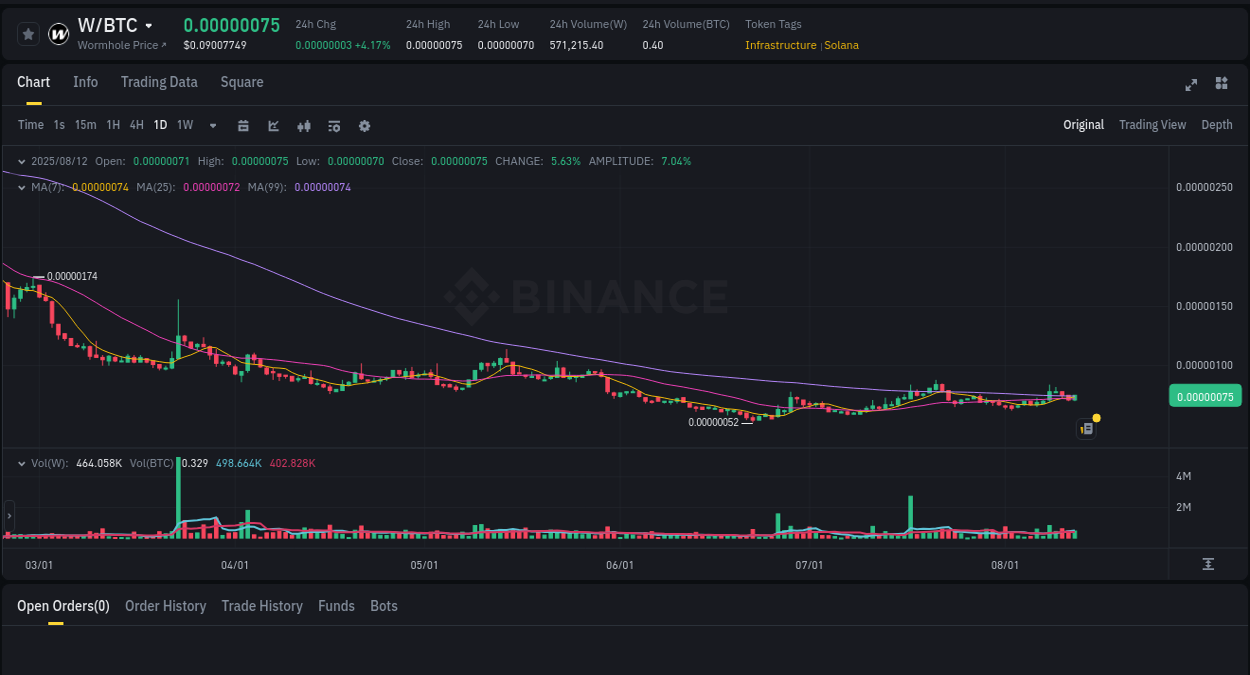
Task: Click the MA(99) indicator value
Action: click(x=322, y=187)
